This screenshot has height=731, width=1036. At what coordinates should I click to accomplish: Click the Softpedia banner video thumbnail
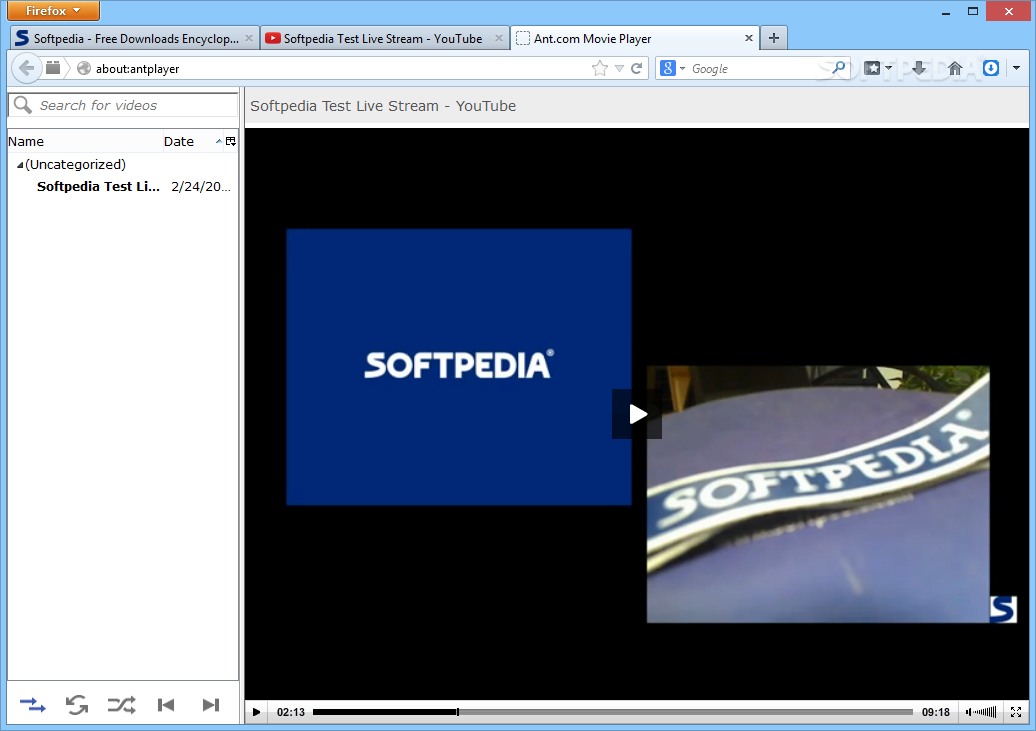click(x=818, y=494)
